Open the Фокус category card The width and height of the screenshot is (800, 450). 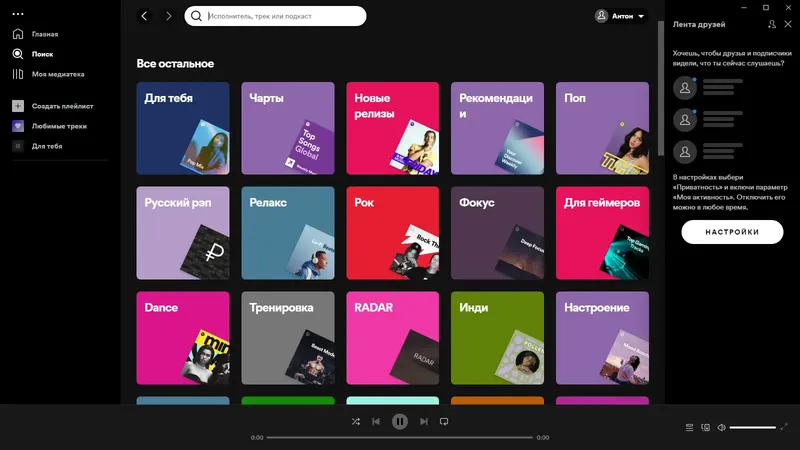pyautogui.click(x=497, y=233)
